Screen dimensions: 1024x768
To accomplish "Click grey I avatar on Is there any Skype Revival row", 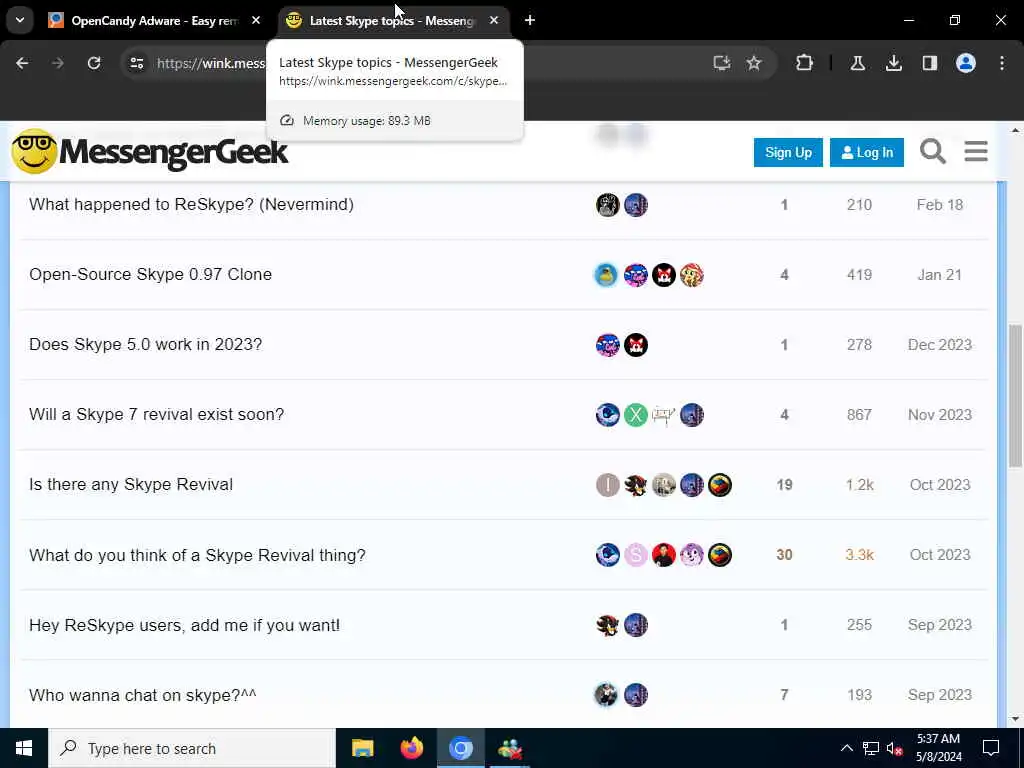I will coord(607,485).
